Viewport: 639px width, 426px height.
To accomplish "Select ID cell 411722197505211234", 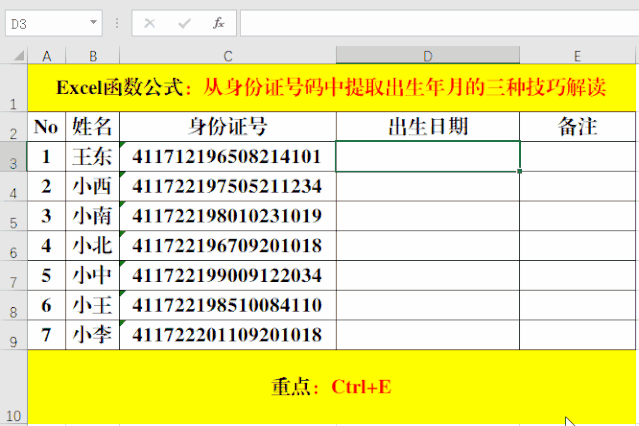I will 228,186.
